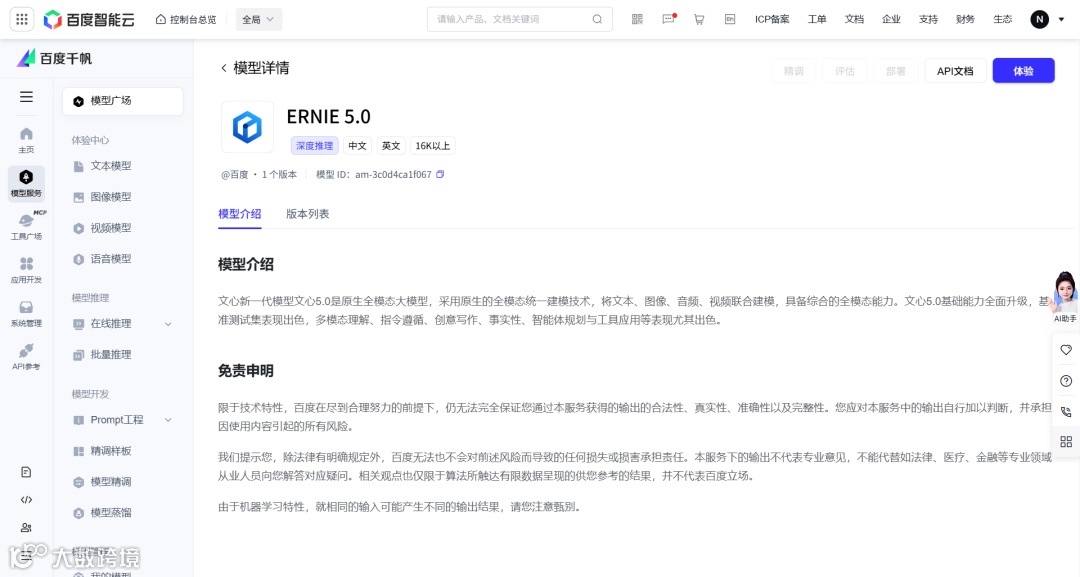The image size is (1080, 577).
Task: Click the user avatar N
Action: [x=1039, y=19]
